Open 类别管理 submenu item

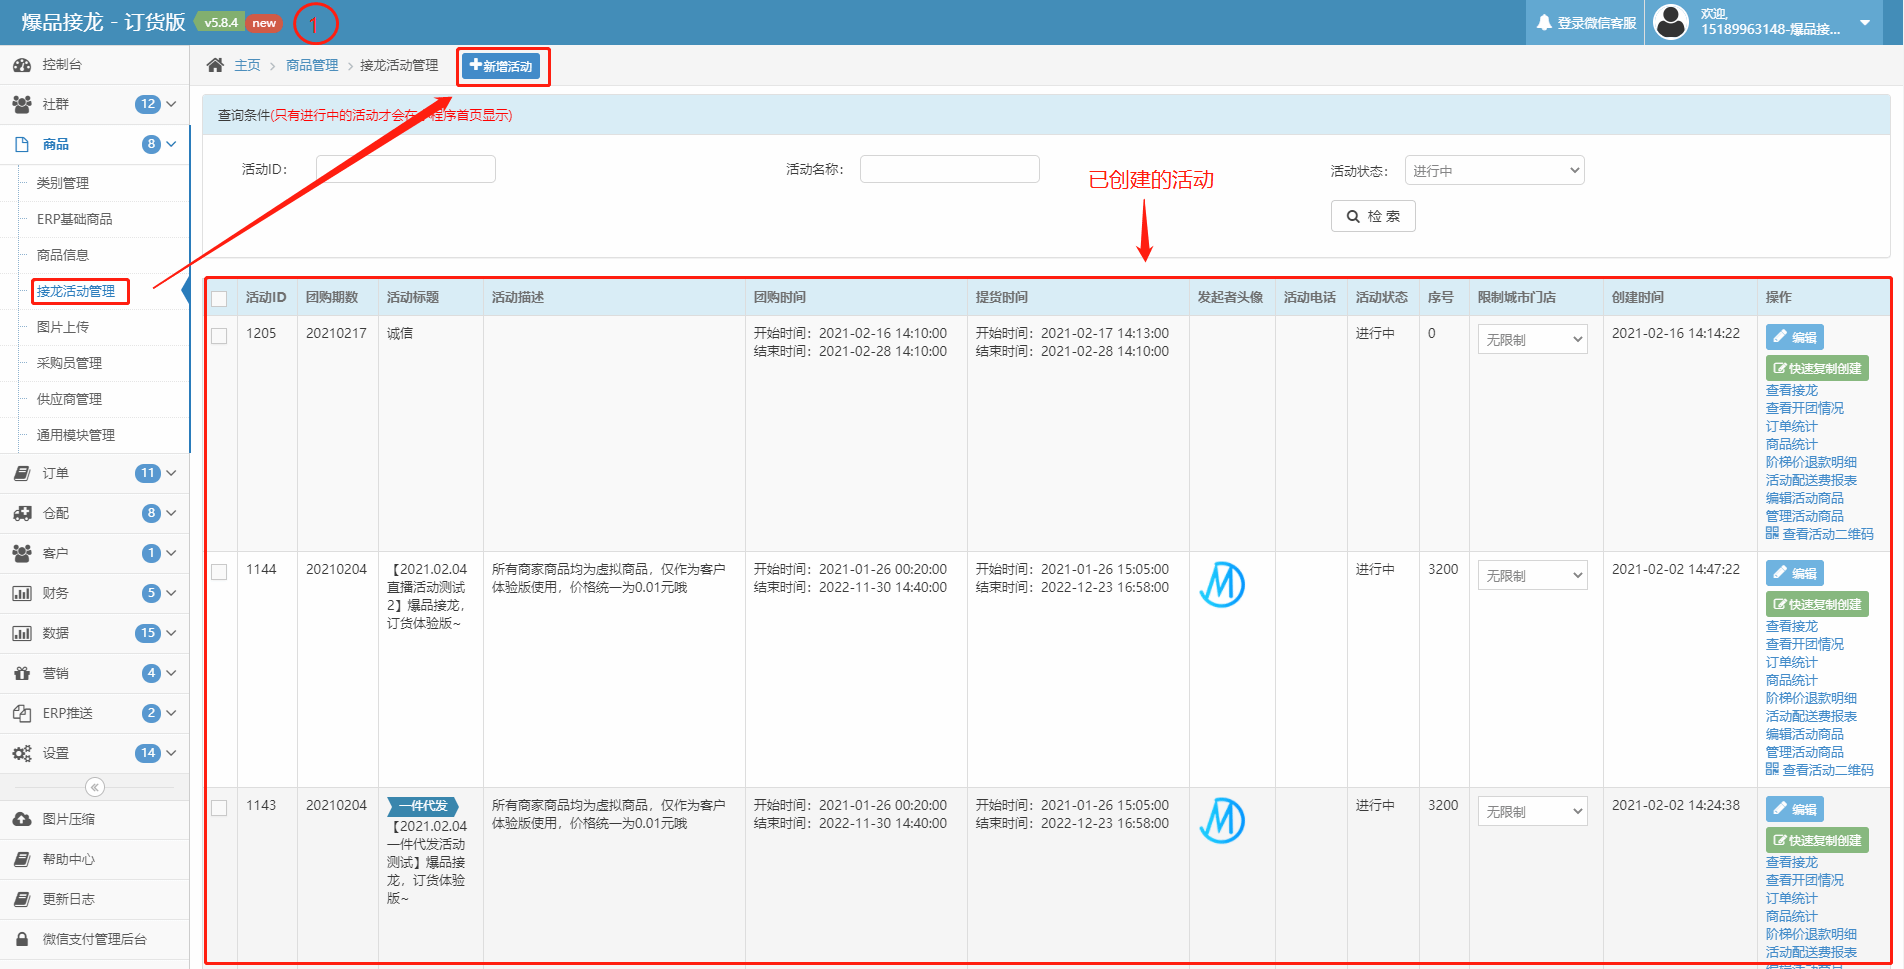tap(63, 183)
